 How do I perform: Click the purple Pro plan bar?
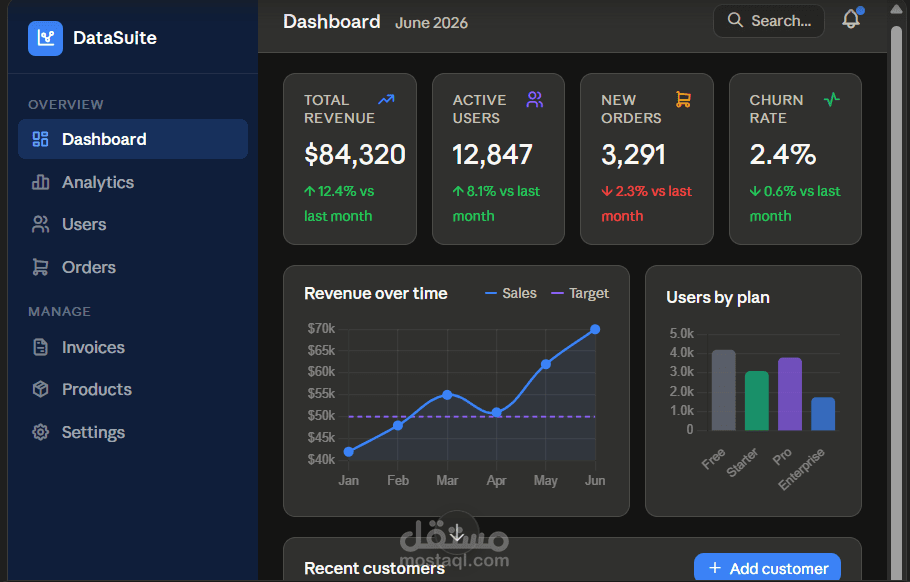coord(790,394)
